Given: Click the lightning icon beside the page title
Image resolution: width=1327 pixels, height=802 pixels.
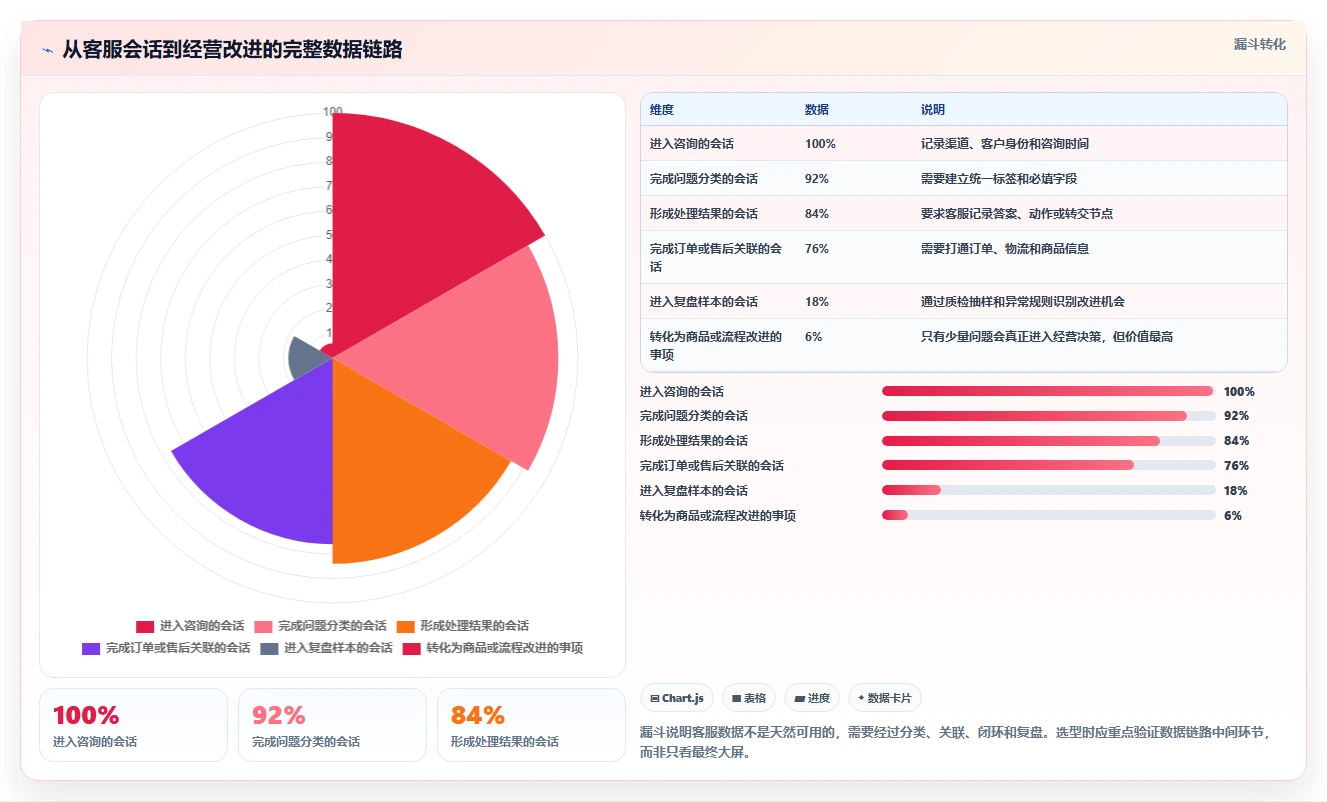Looking at the screenshot, I should click(x=48, y=50).
